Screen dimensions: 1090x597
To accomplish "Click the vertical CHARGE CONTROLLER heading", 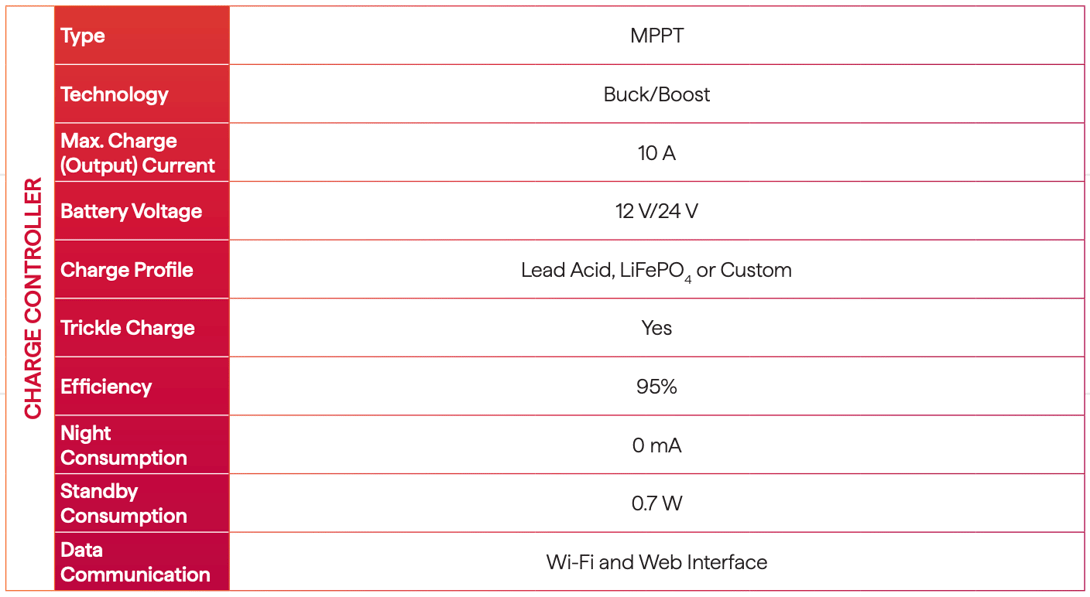I will click(33, 298).
